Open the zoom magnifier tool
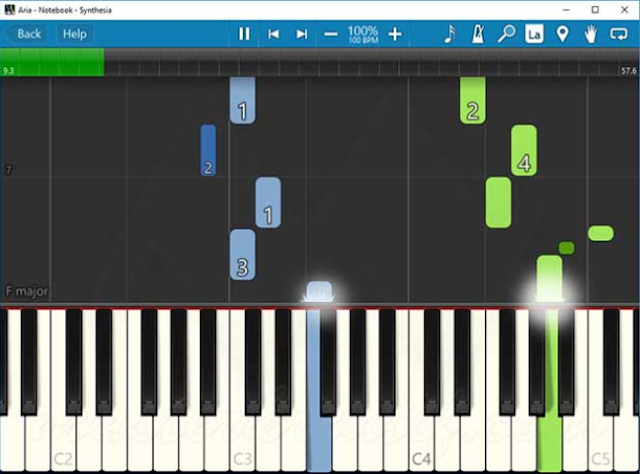This screenshot has width=640, height=474. (506, 34)
